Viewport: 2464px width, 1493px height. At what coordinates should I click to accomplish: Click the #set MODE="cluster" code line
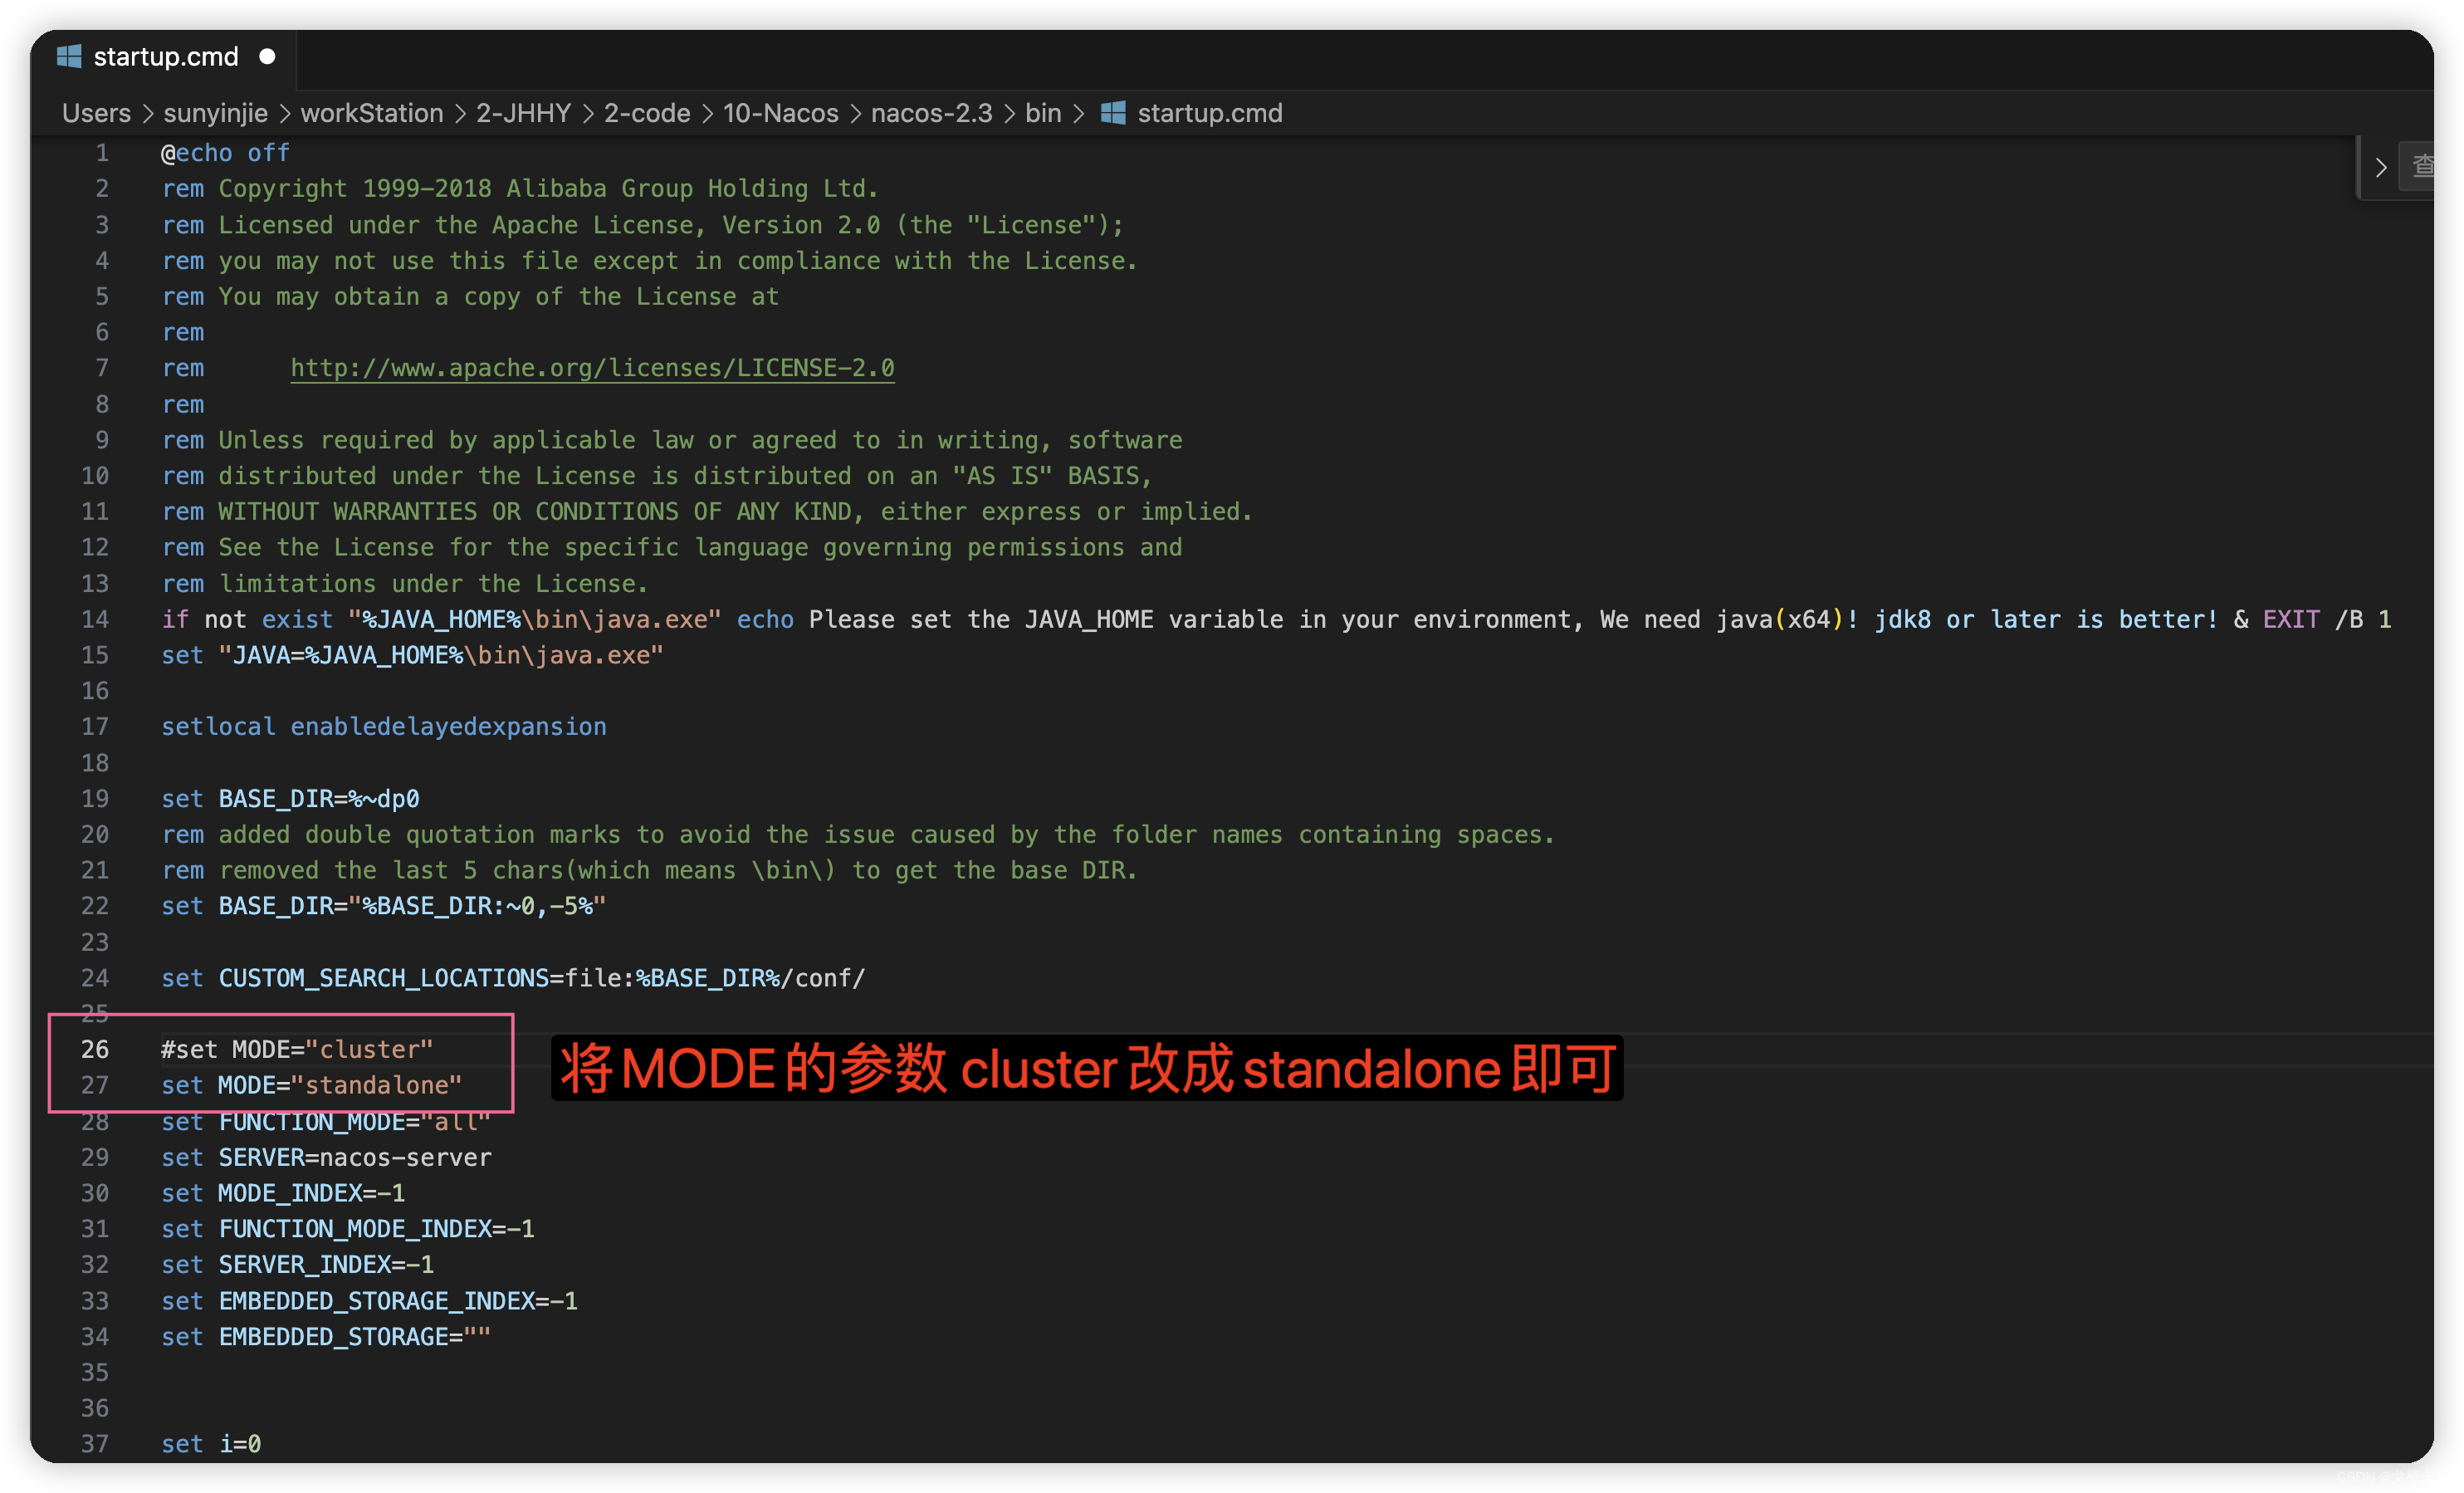pyautogui.click(x=297, y=1049)
